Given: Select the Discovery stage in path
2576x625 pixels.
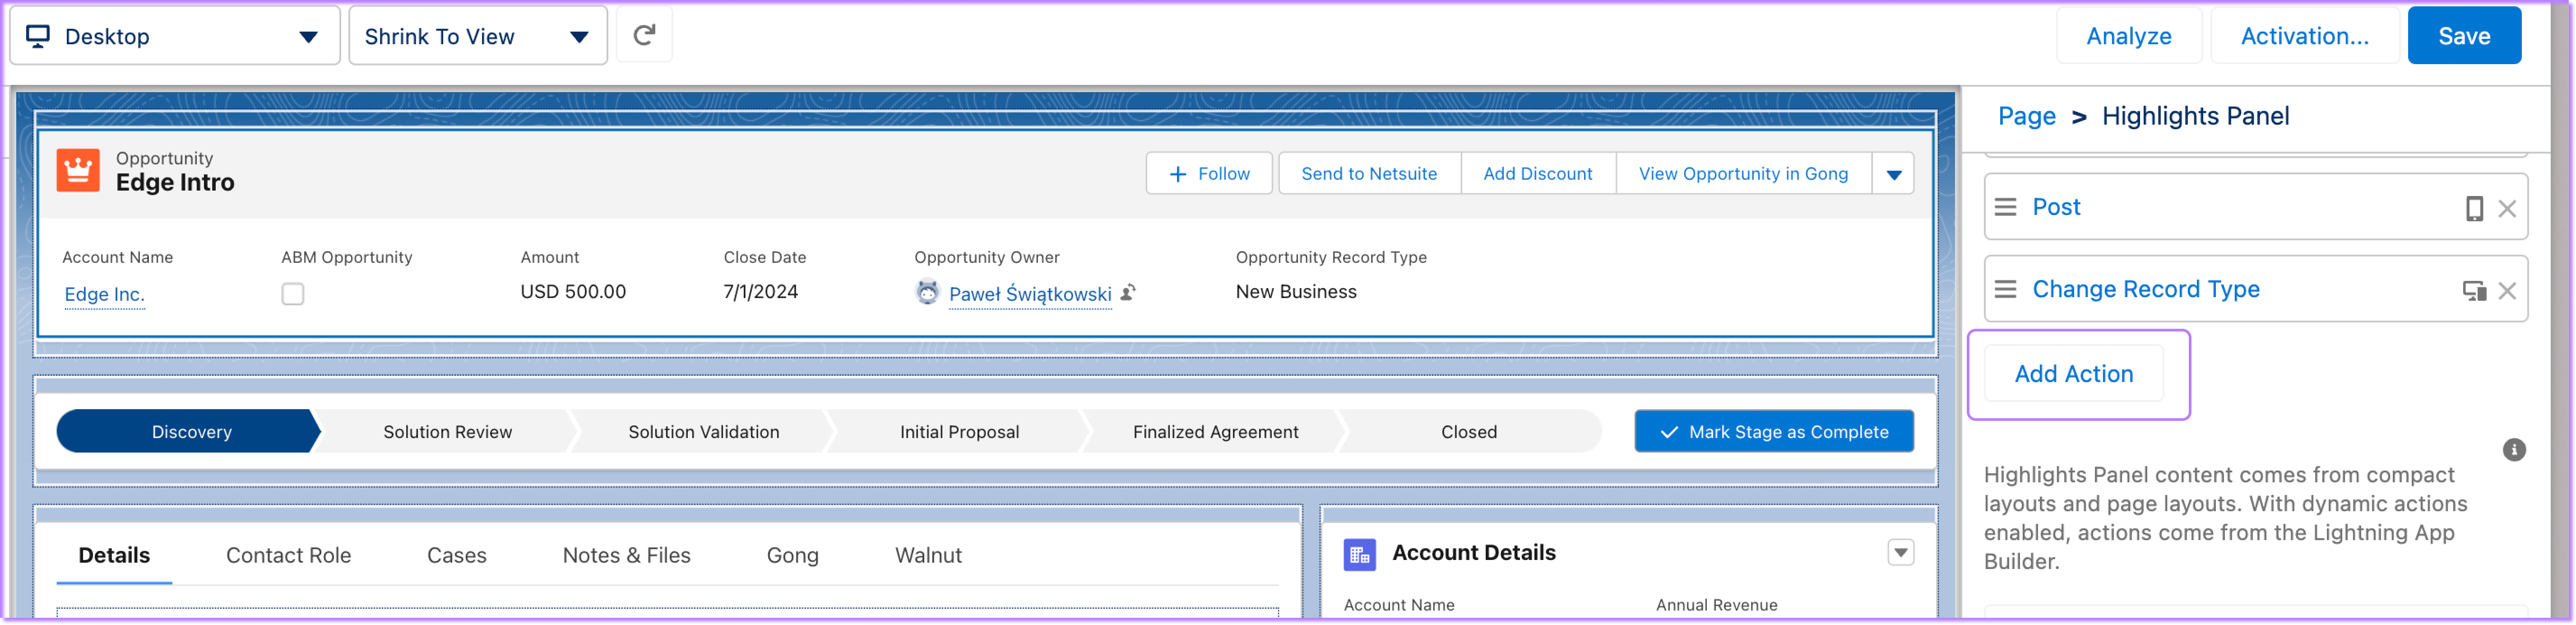Looking at the screenshot, I should [189, 432].
